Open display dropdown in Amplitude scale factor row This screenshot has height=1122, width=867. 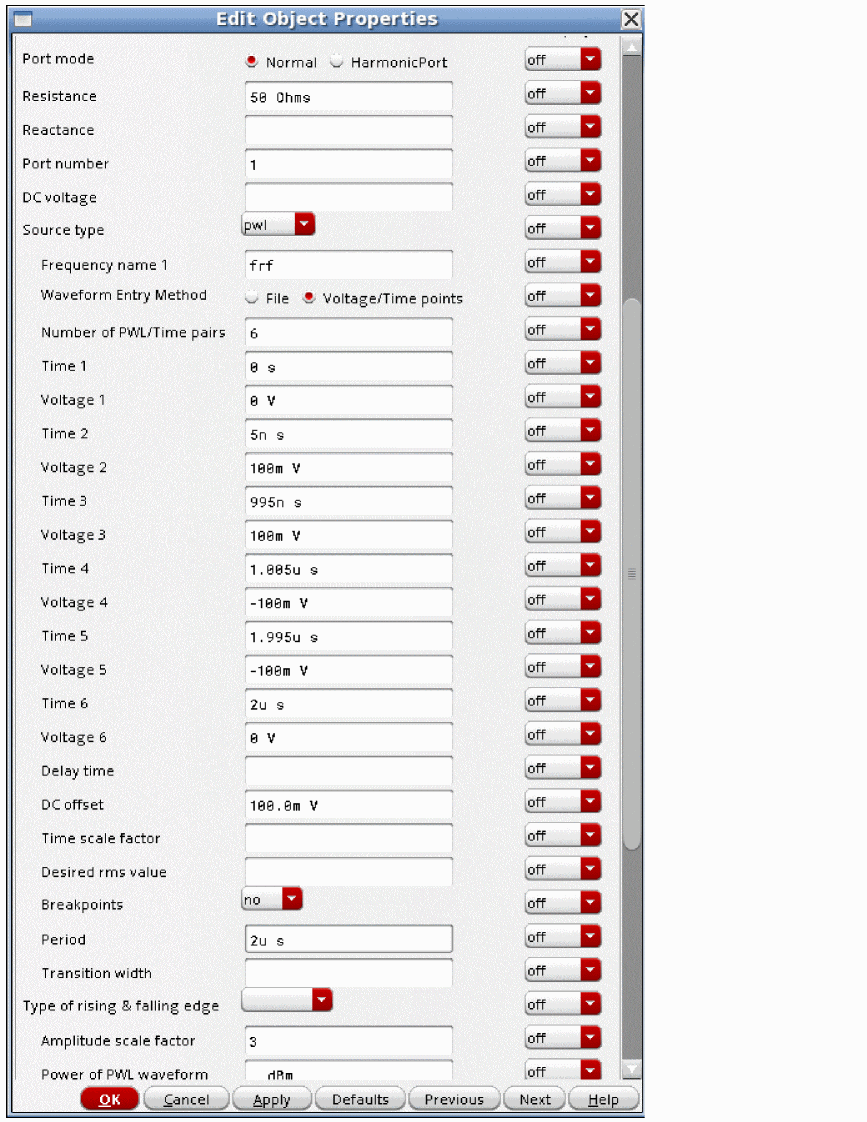tap(563, 1038)
